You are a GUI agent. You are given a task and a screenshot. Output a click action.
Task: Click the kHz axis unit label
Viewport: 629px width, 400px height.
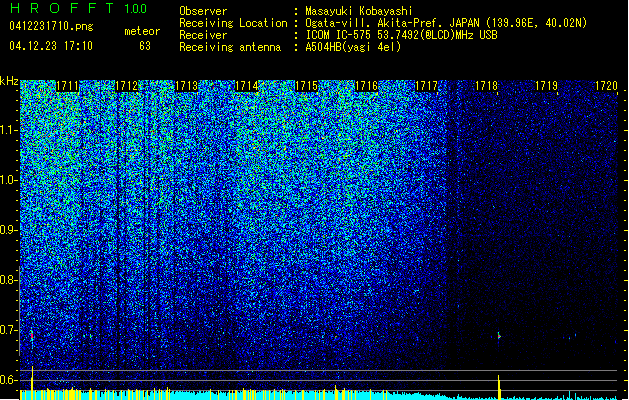[x=9, y=81]
